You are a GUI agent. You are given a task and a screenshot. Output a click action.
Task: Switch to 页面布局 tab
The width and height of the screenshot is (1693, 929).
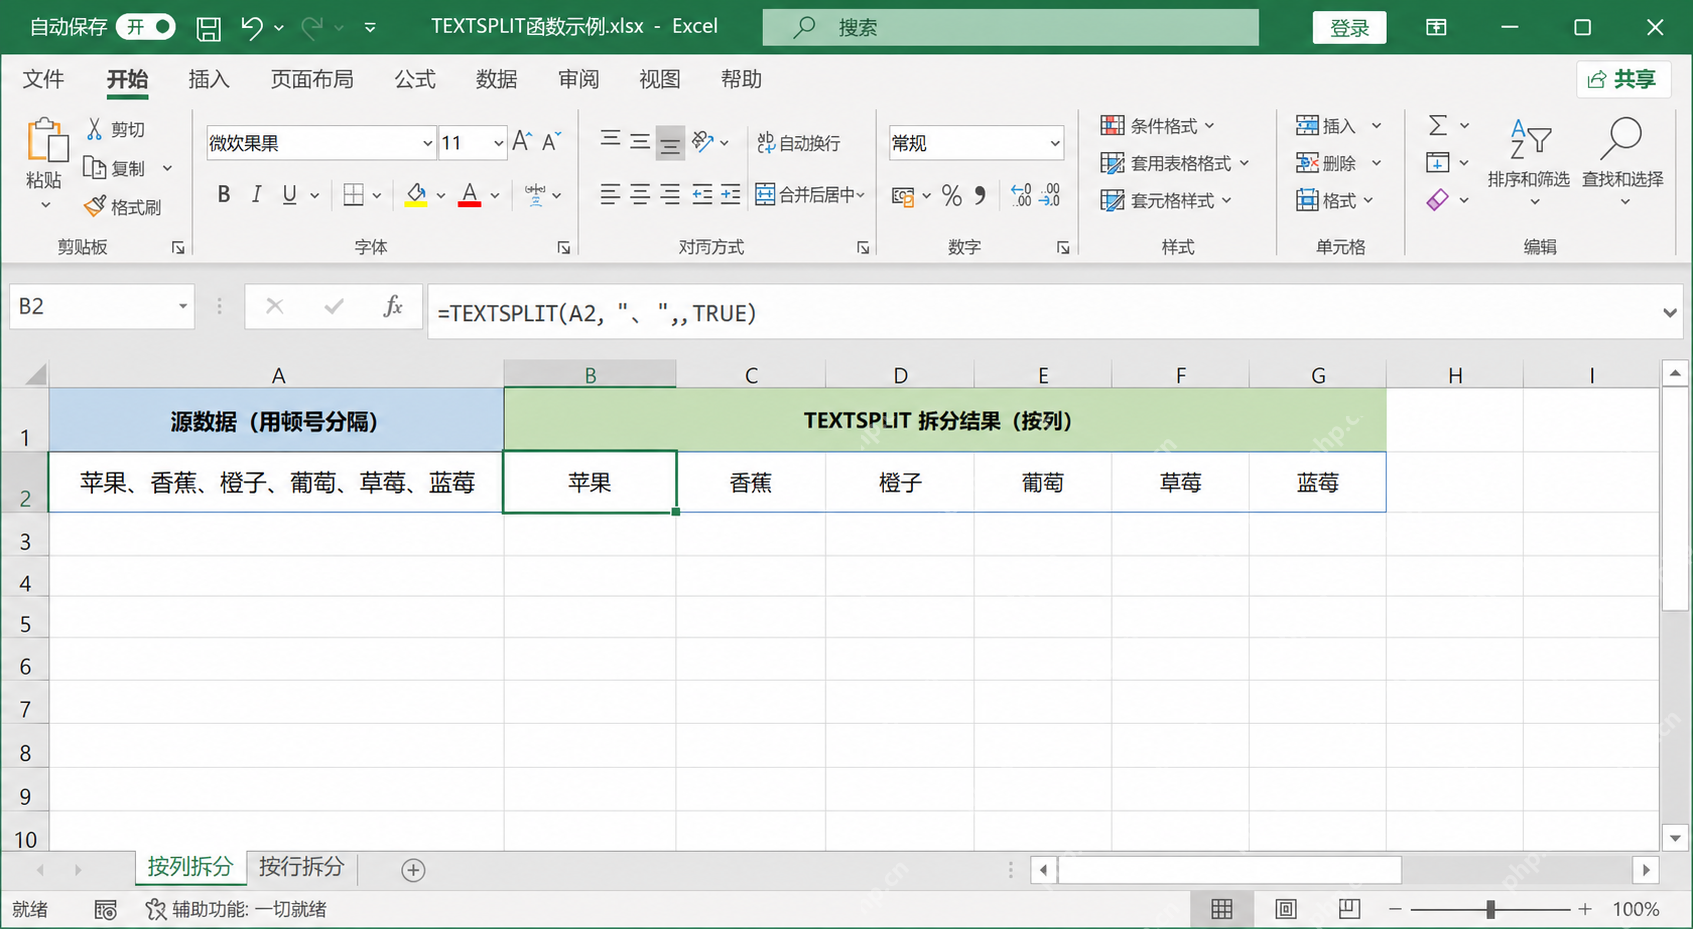312,79
